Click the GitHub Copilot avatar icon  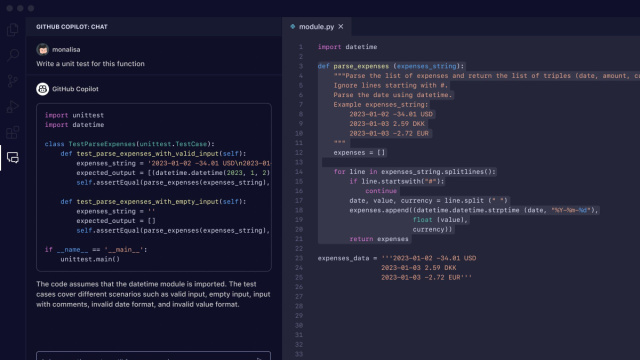pos(42,89)
